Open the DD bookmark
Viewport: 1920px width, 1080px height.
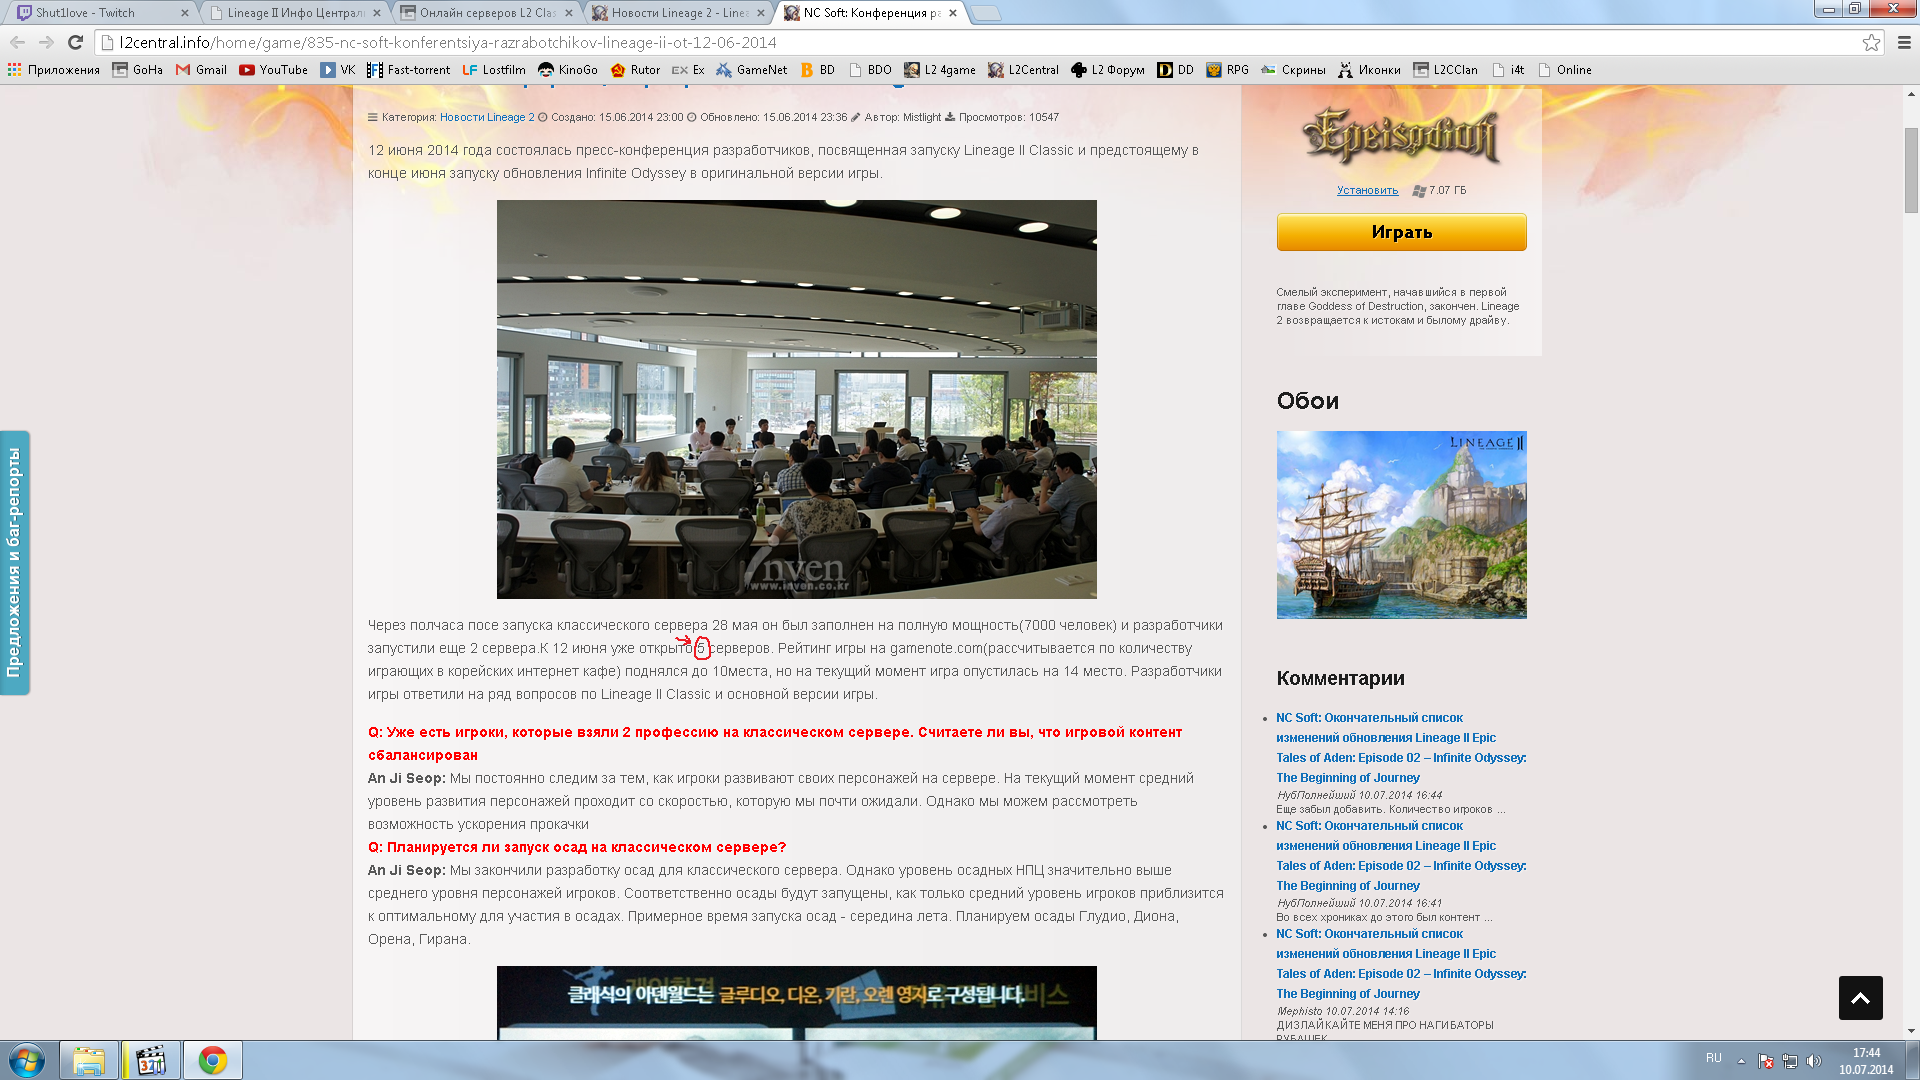tap(1175, 70)
